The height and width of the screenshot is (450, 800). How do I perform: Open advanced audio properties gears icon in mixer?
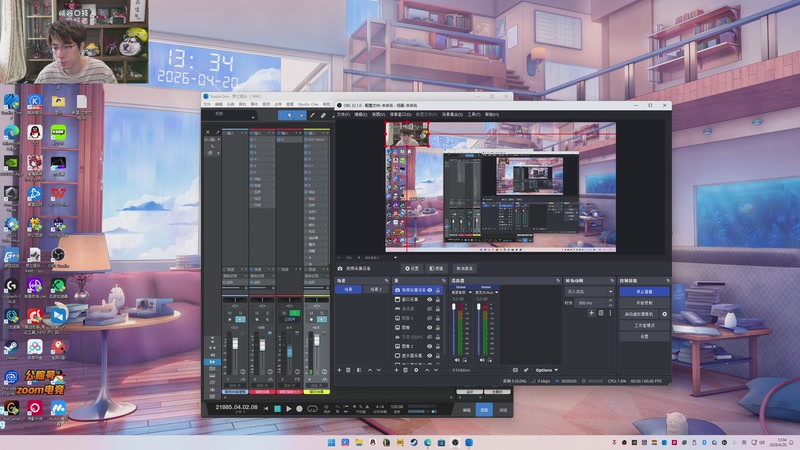pyautogui.click(x=526, y=370)
